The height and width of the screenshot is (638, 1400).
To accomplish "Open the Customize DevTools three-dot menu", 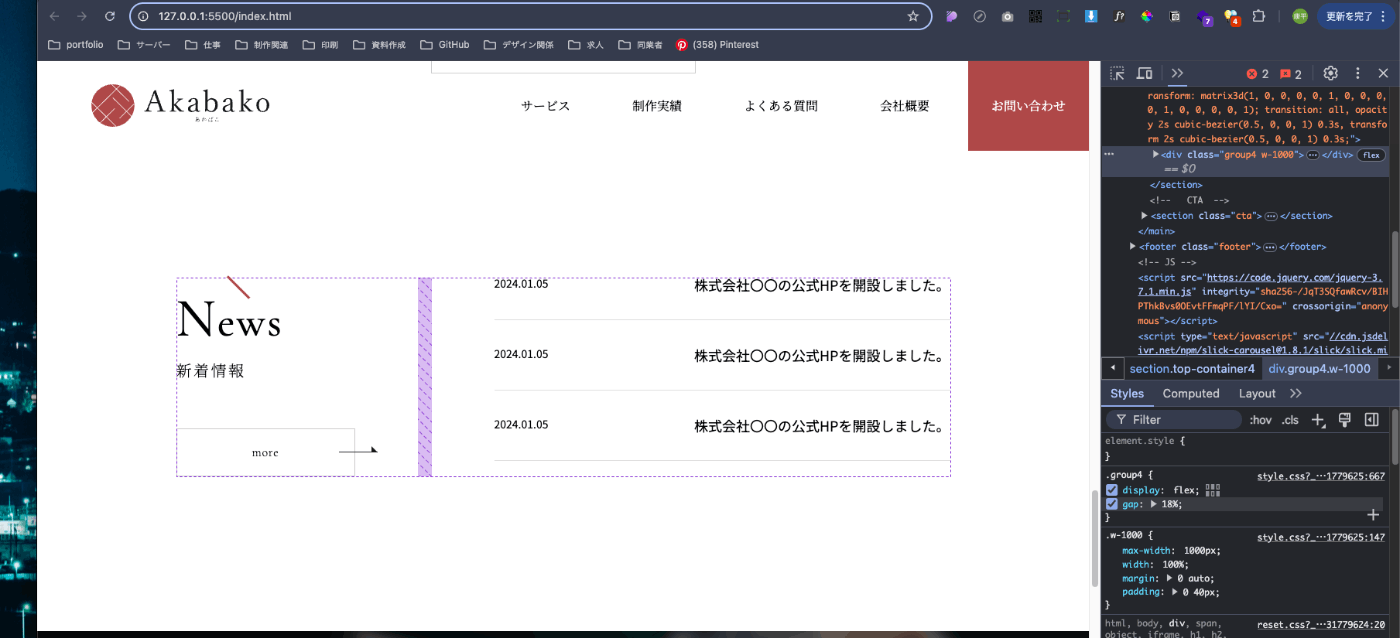I will pyautogui.click(x=1357, y=73).
